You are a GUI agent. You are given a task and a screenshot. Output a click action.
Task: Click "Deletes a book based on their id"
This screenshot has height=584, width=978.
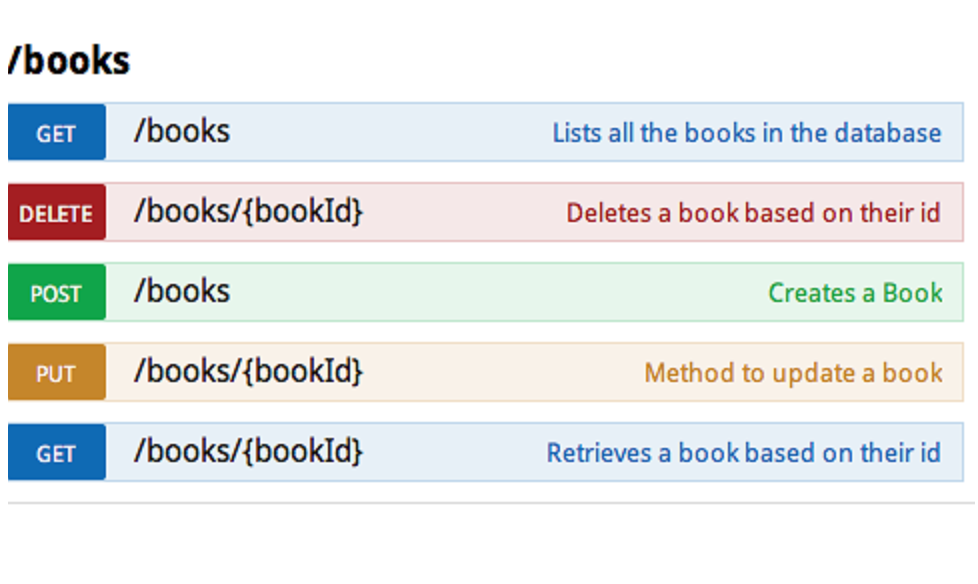coord(753,213)
